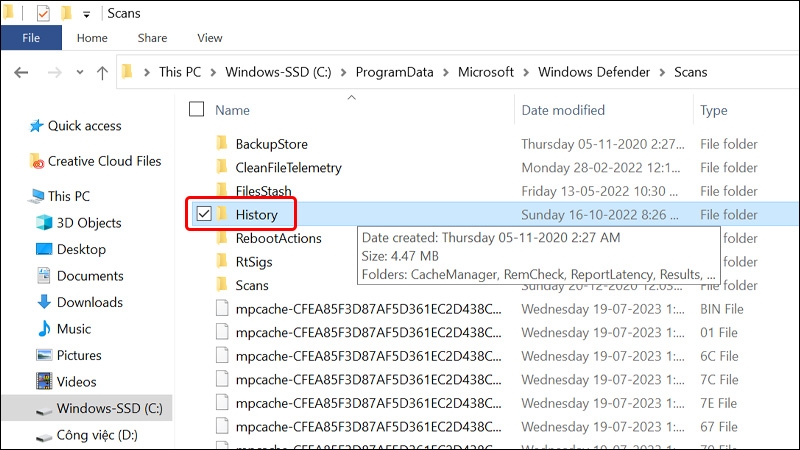800x450 pixels.
Task: Click the New folder icon in title bar
Action: coord(66,13)
